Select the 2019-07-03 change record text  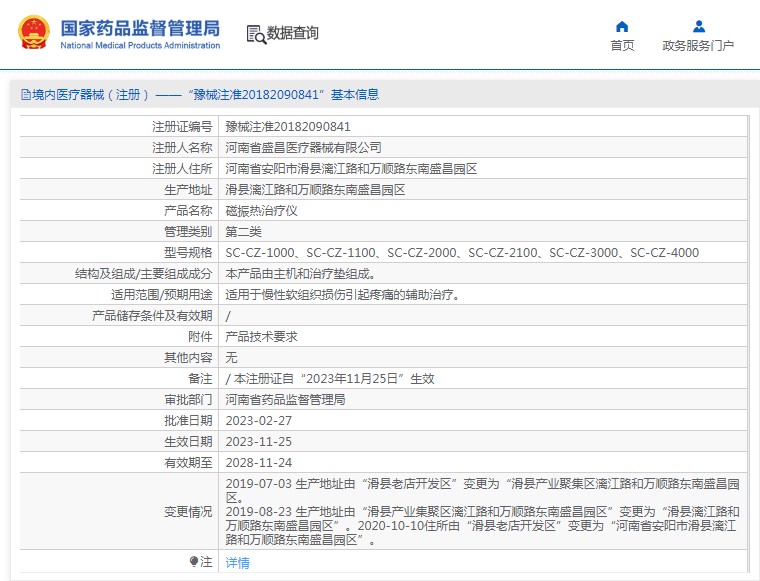482,490
